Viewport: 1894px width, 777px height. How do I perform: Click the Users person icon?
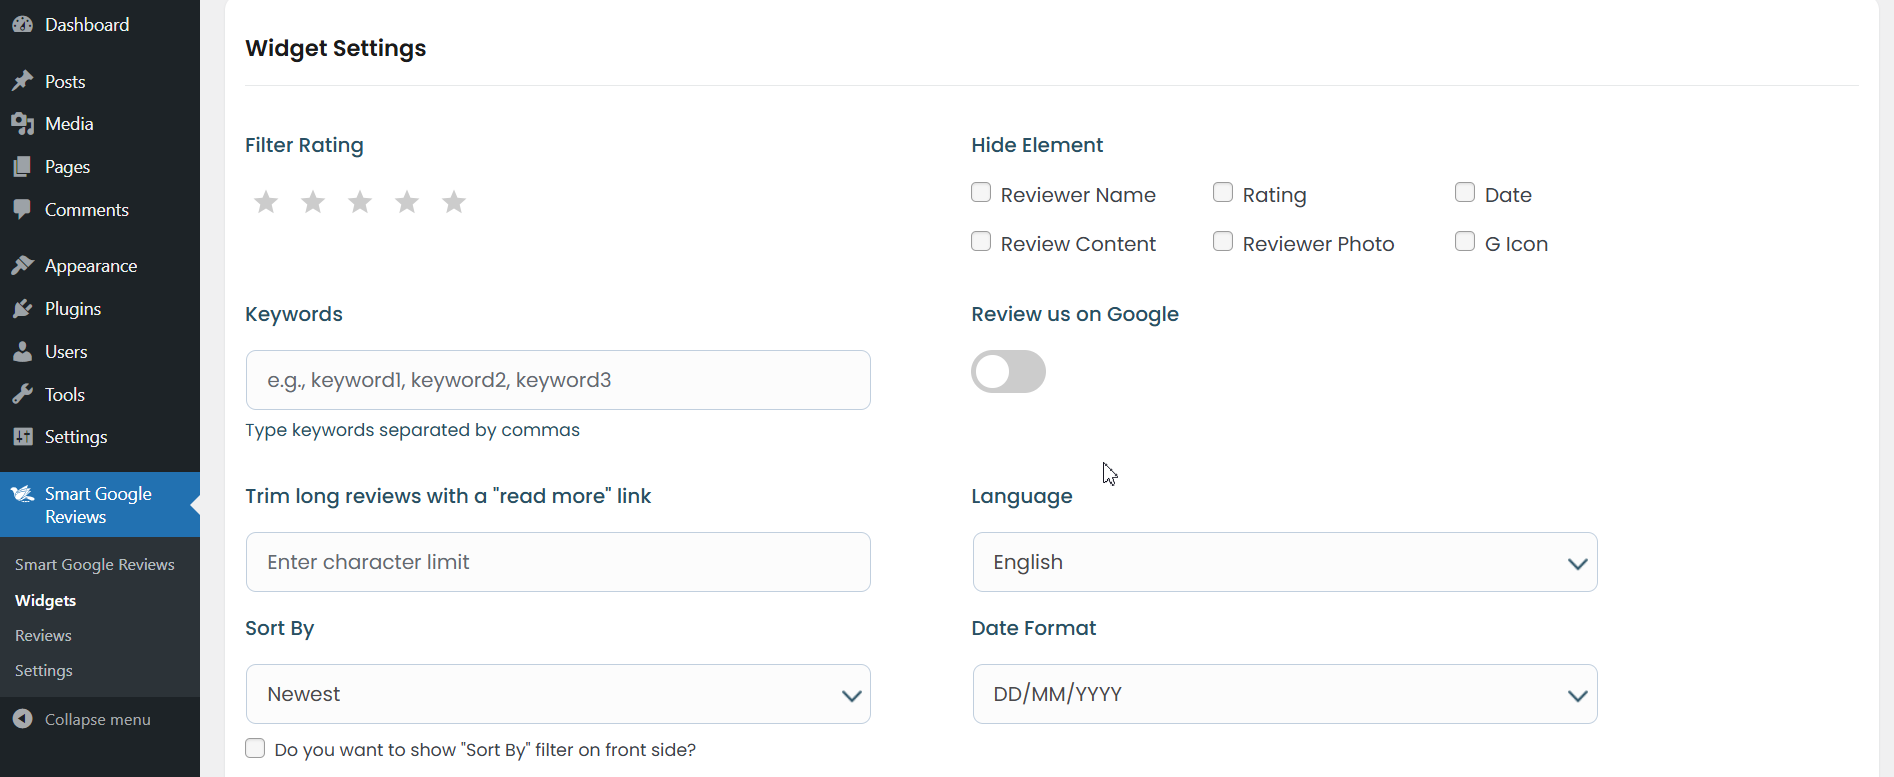[x=23, y=352]
